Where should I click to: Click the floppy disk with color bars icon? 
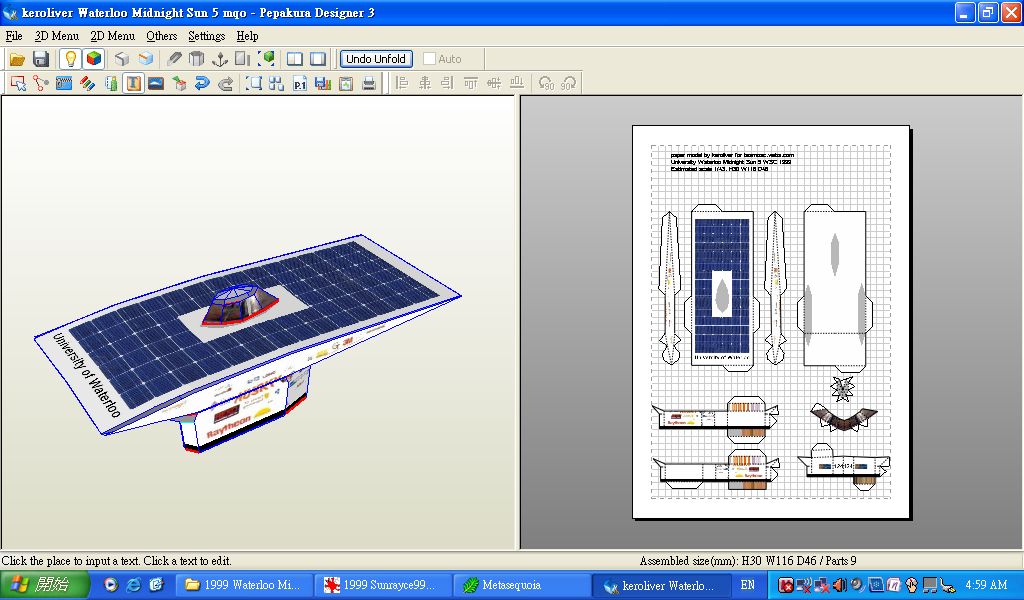323,84
